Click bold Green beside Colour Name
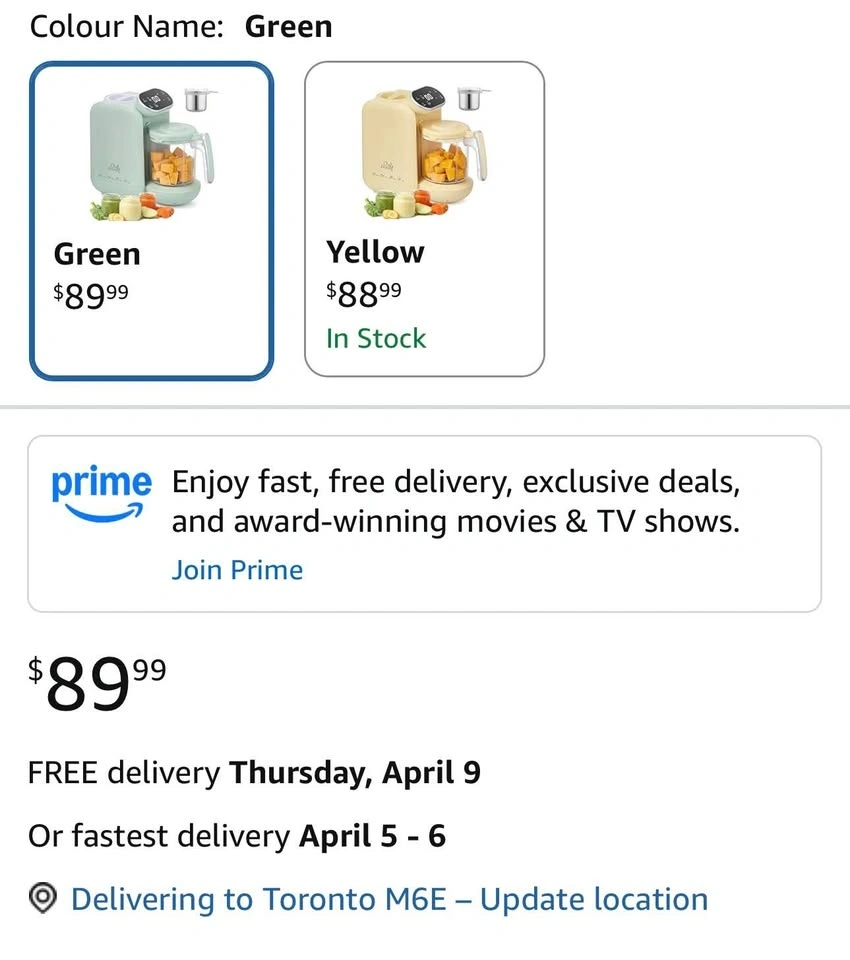850x960 pixels. tap(288, 27)
